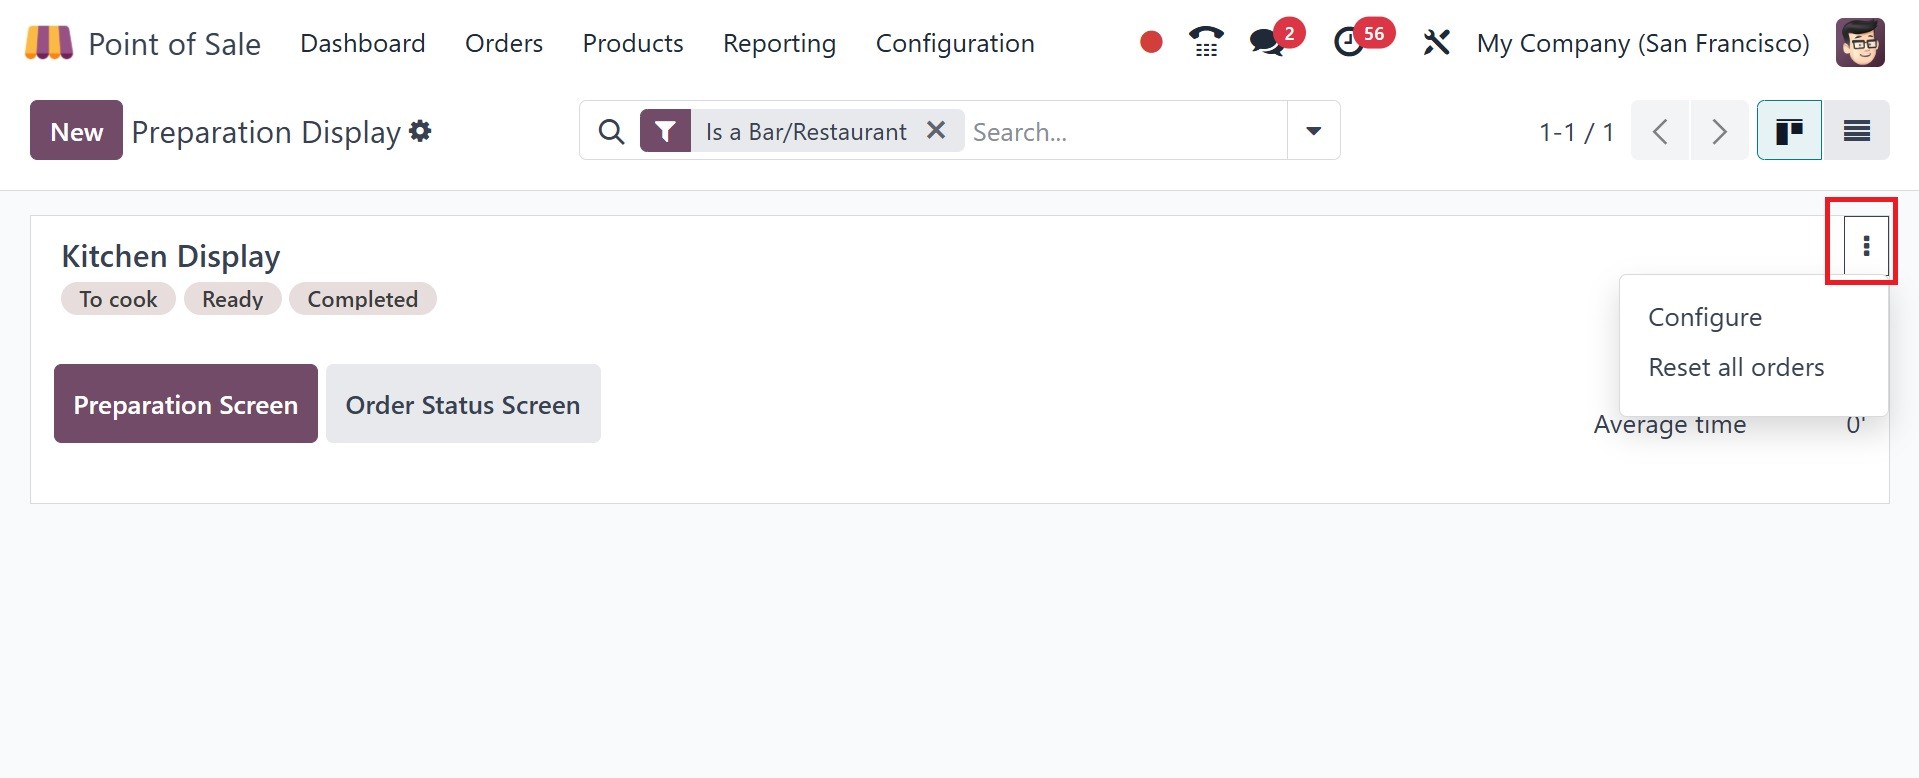Expand the search options dropdown arrow
This screenshot has height=778, width=1919.
1313,131
